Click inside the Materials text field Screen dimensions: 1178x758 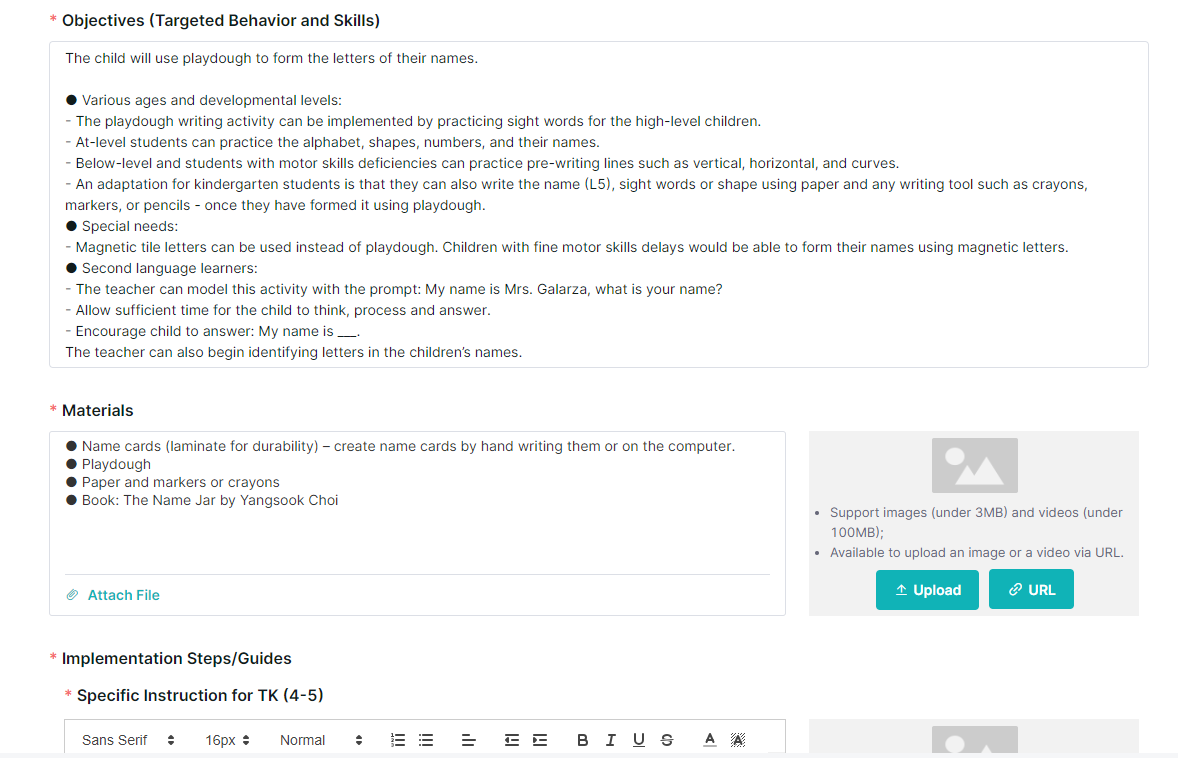(417, 501)
